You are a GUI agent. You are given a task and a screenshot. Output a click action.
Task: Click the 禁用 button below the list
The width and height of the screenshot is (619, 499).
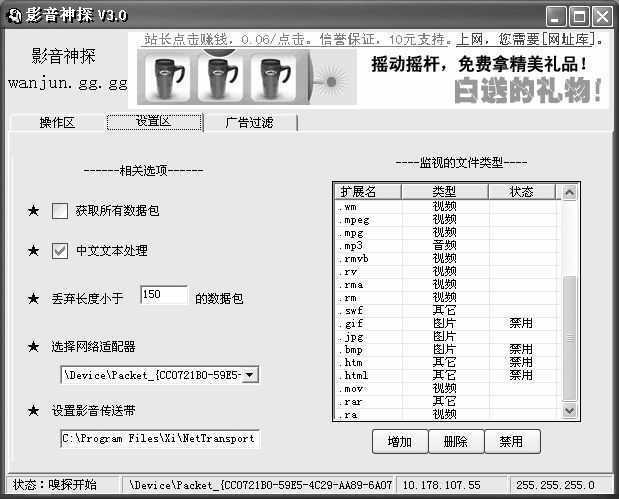[511, 441]
